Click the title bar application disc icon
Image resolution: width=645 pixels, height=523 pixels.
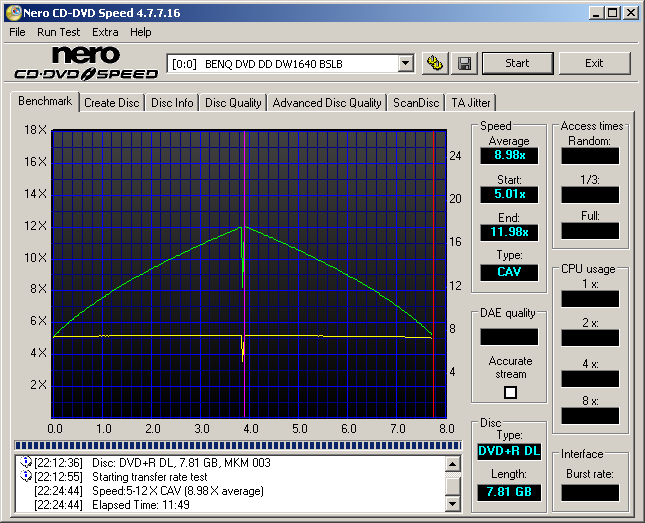point(13,13)
